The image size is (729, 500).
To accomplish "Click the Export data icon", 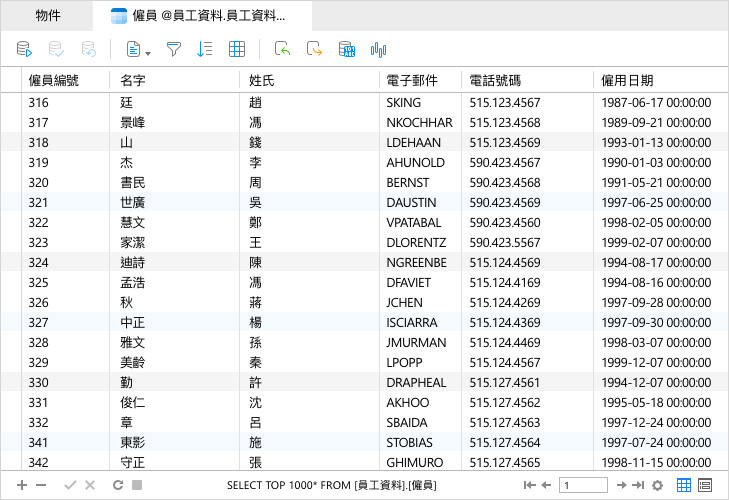I will pyautogui.click(x=314, y=49).
